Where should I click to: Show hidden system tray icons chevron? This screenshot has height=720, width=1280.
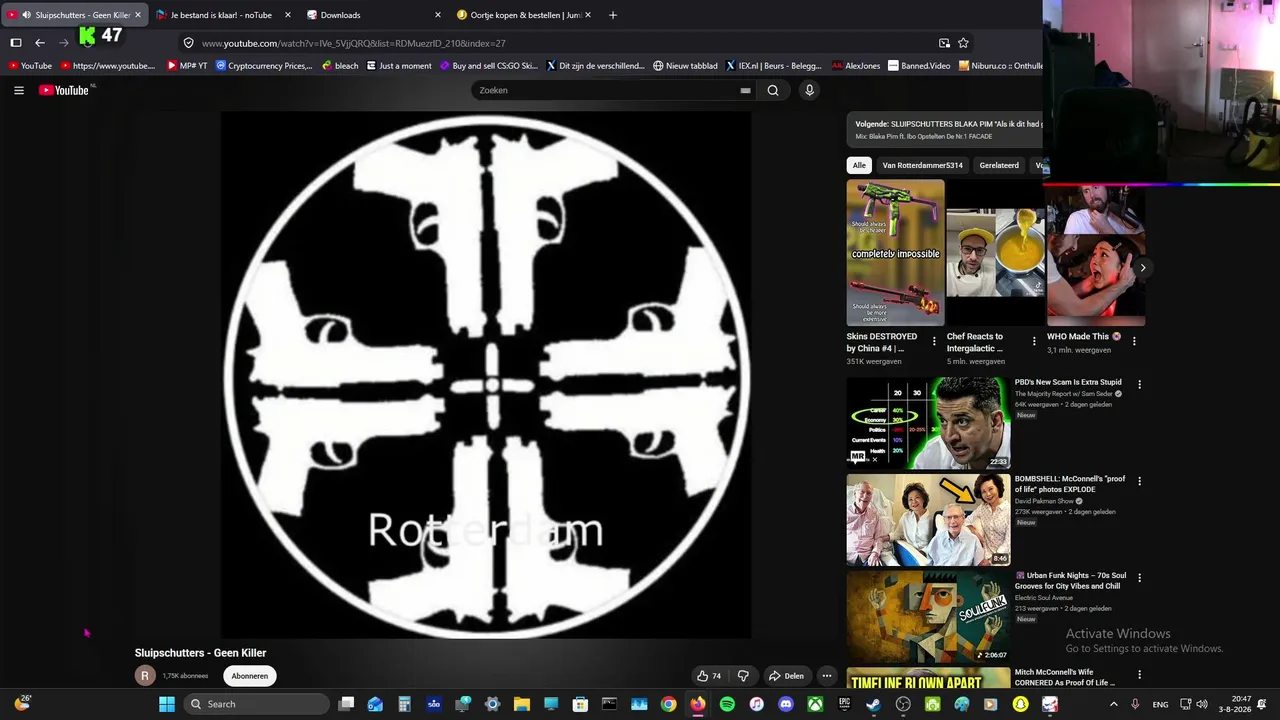pos(1113,704)
